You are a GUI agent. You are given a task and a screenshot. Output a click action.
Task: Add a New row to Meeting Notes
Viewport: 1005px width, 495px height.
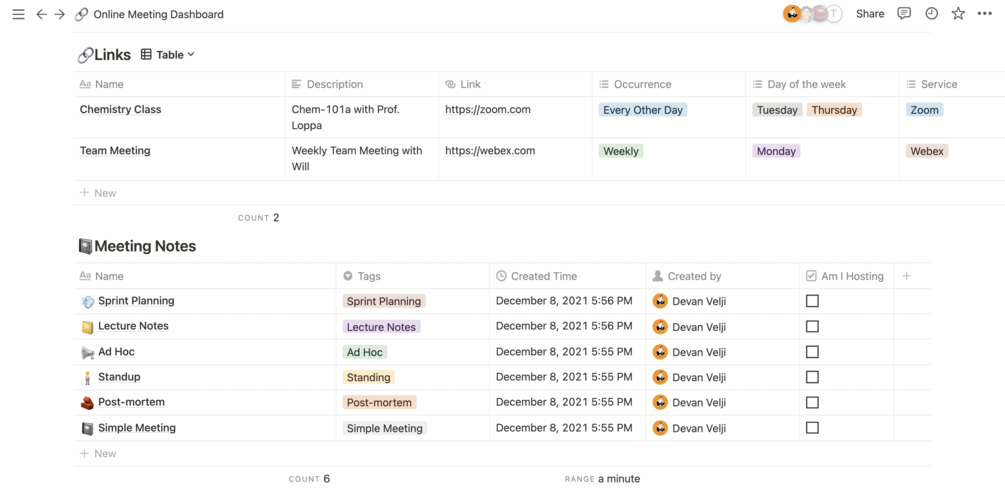(105, 454)
